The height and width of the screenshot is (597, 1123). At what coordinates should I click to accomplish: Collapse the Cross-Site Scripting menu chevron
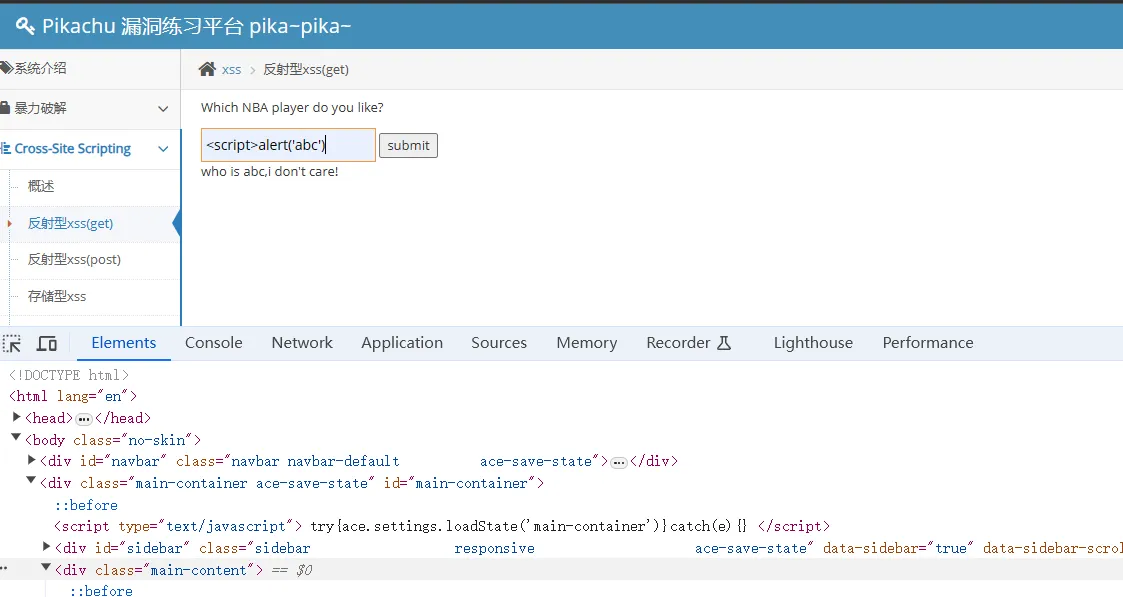point(163,149)
